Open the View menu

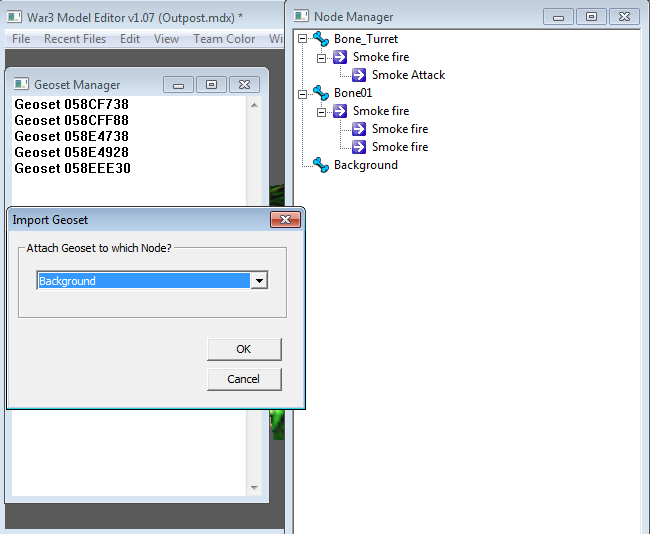tap(166, 39)
